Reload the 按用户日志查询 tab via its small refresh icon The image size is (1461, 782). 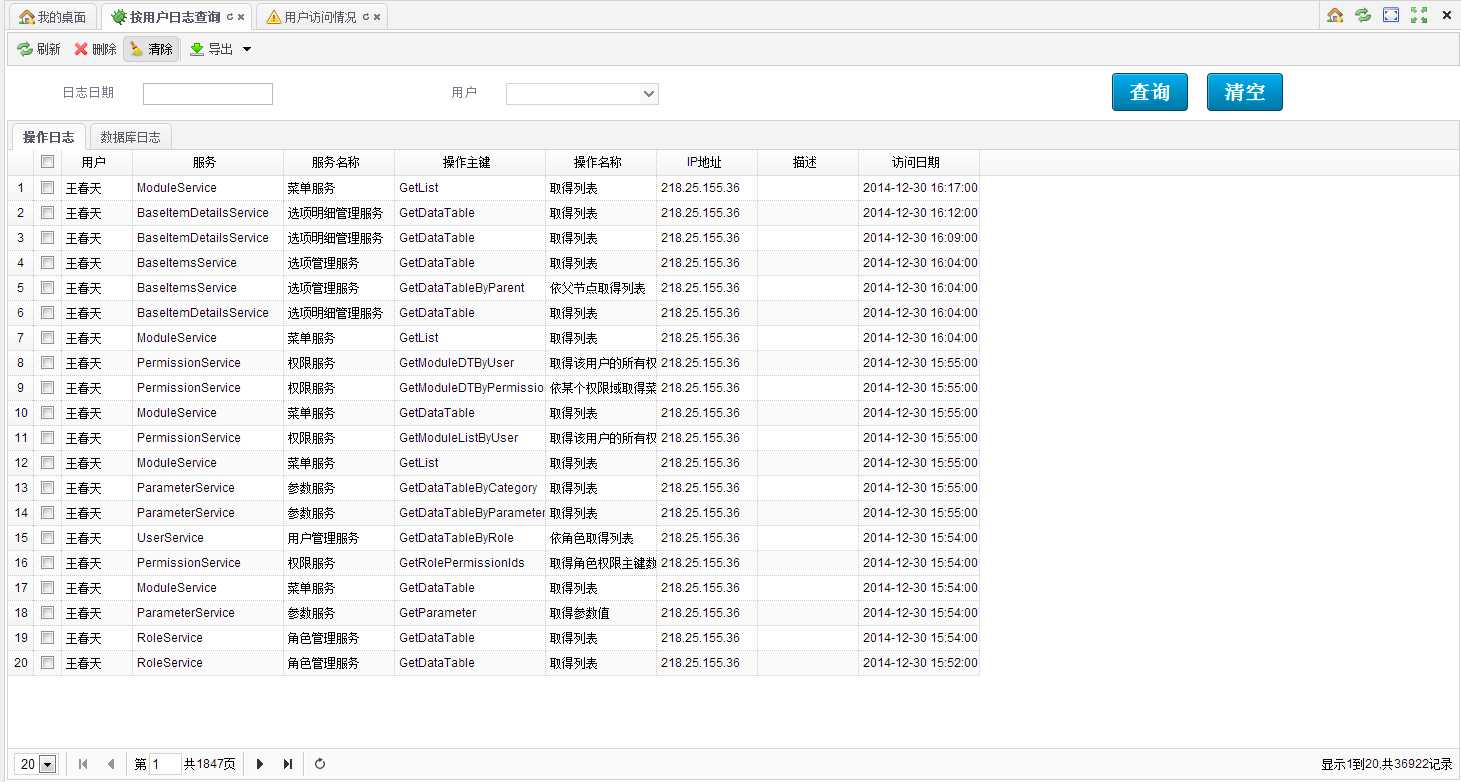point(229,17)
